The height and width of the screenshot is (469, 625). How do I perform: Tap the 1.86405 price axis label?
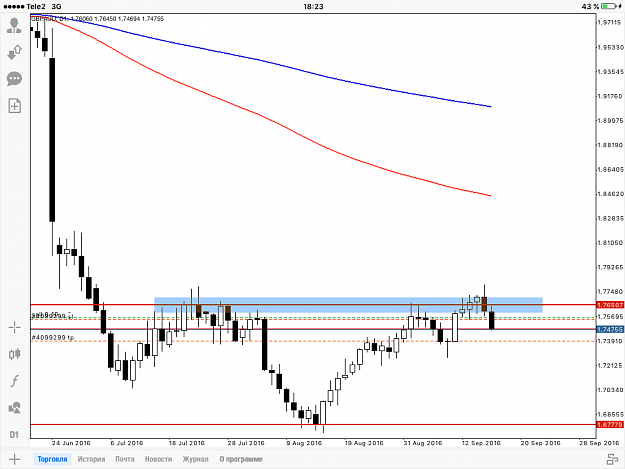pyautogui.click(x=610, y=169)
